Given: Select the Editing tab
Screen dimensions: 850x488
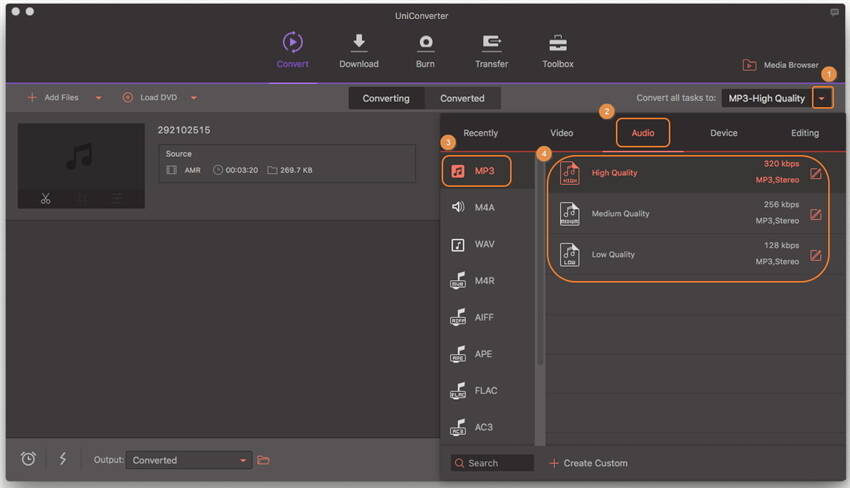Looking at the screenshot, I should coord(805,133).
